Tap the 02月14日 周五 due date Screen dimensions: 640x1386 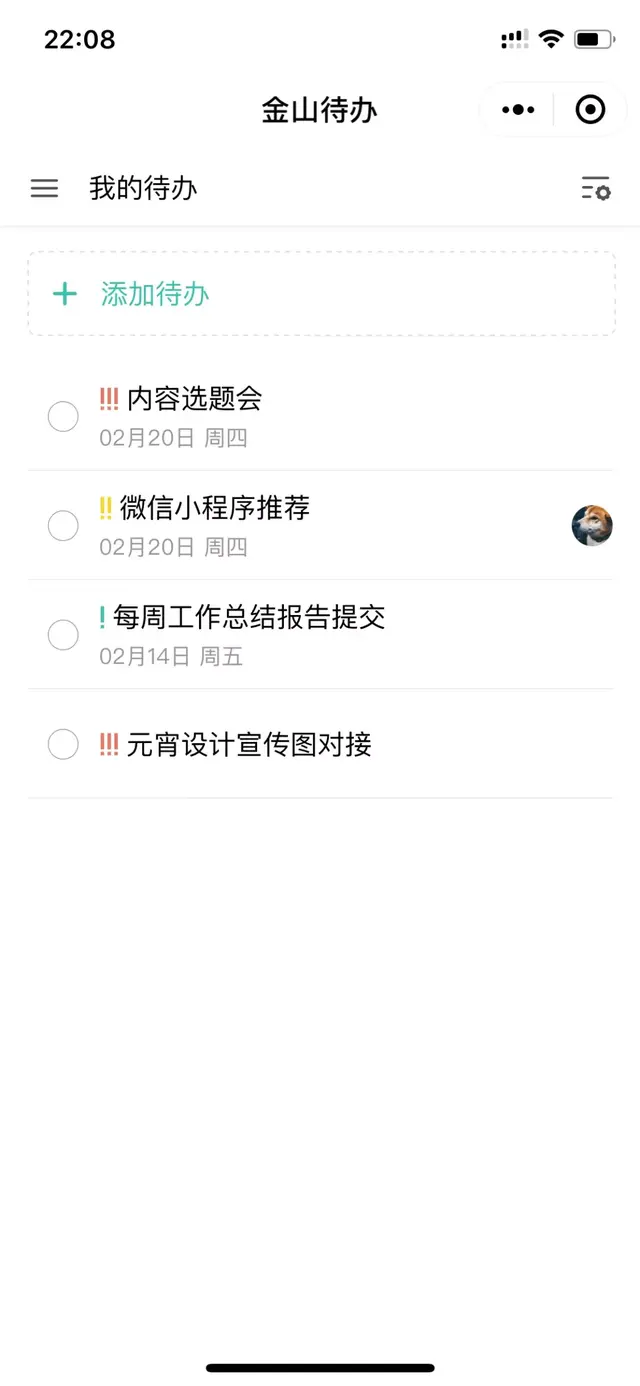(171, 657)
